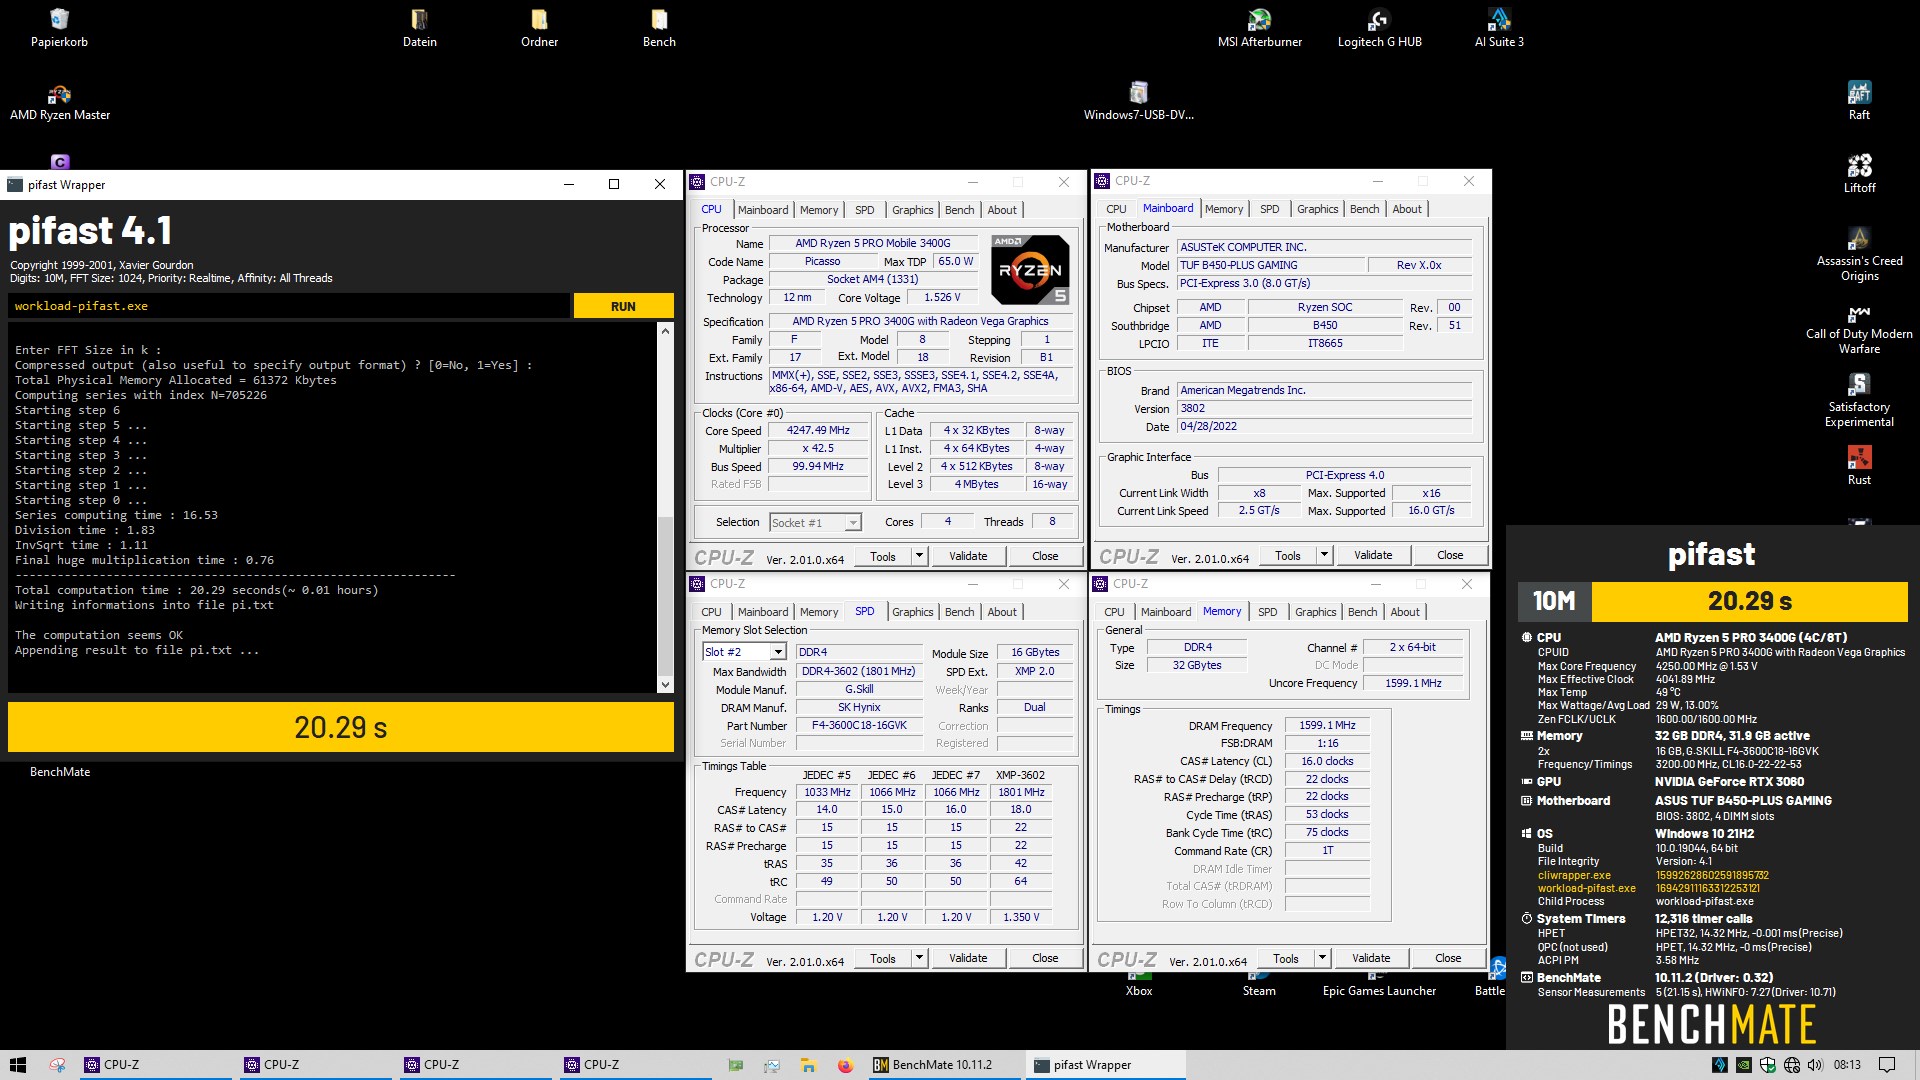Expand Tools arrow in CPU-Z processor window
This screenshot has width=1920, height=1080.
pyautogui.click(x=919, y=556)
